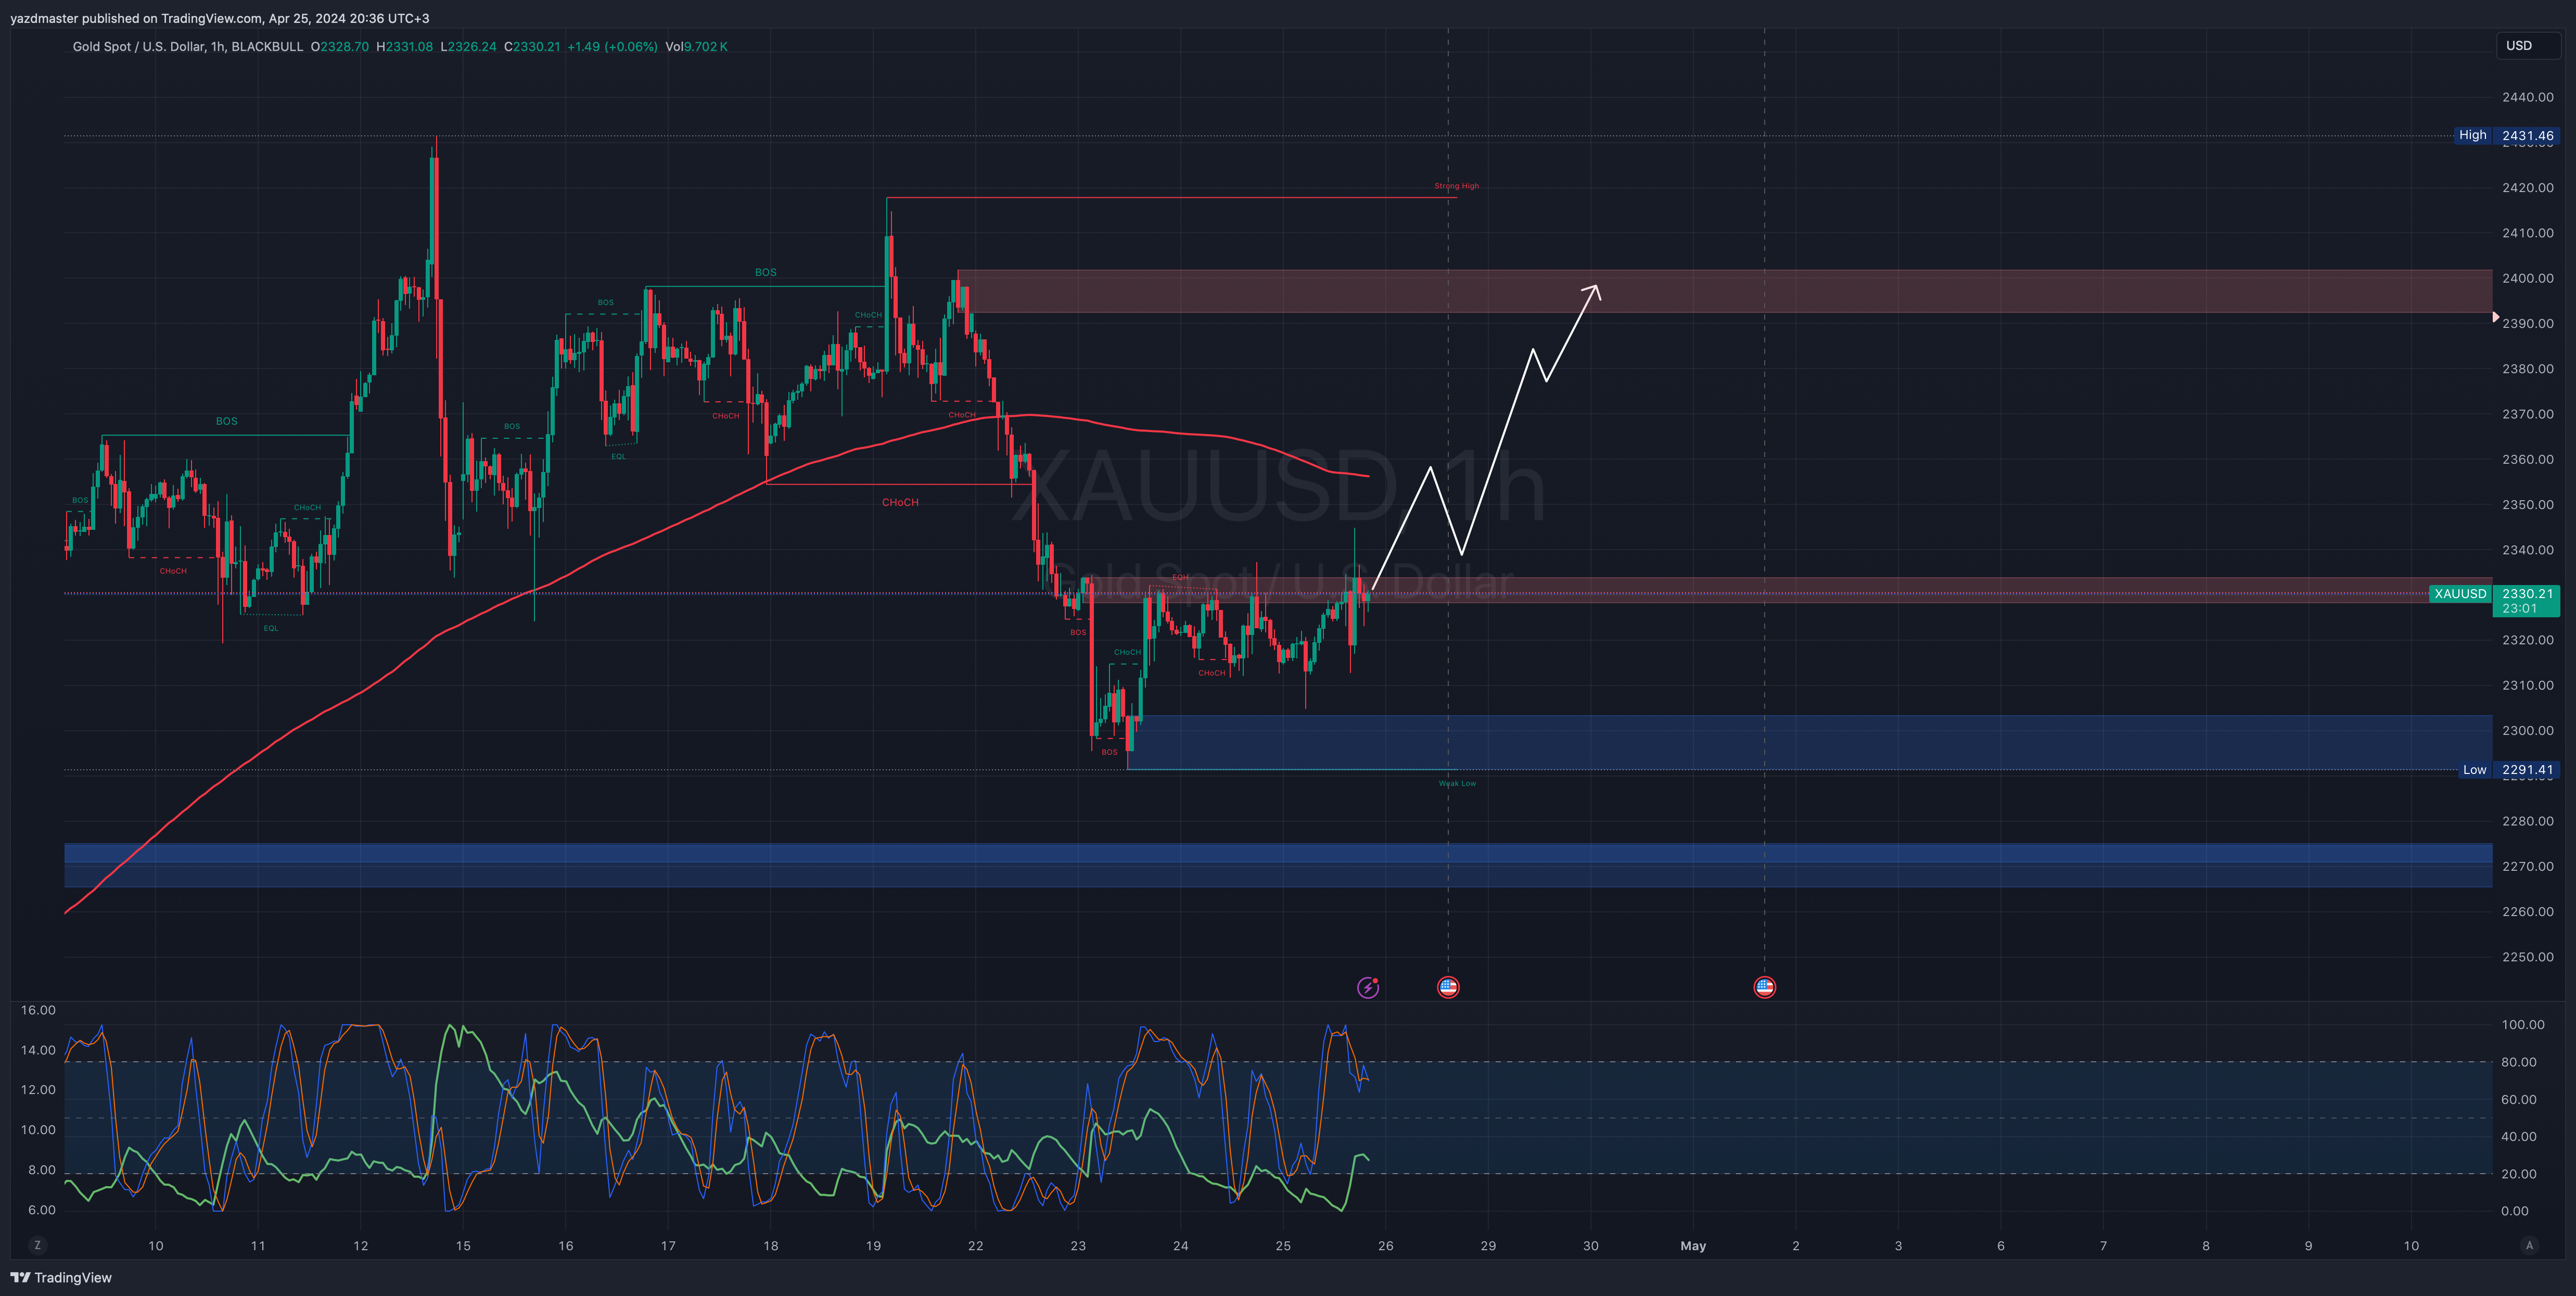Open the TradingView logo link
2576x1296 pixels.
point(61,1278)
